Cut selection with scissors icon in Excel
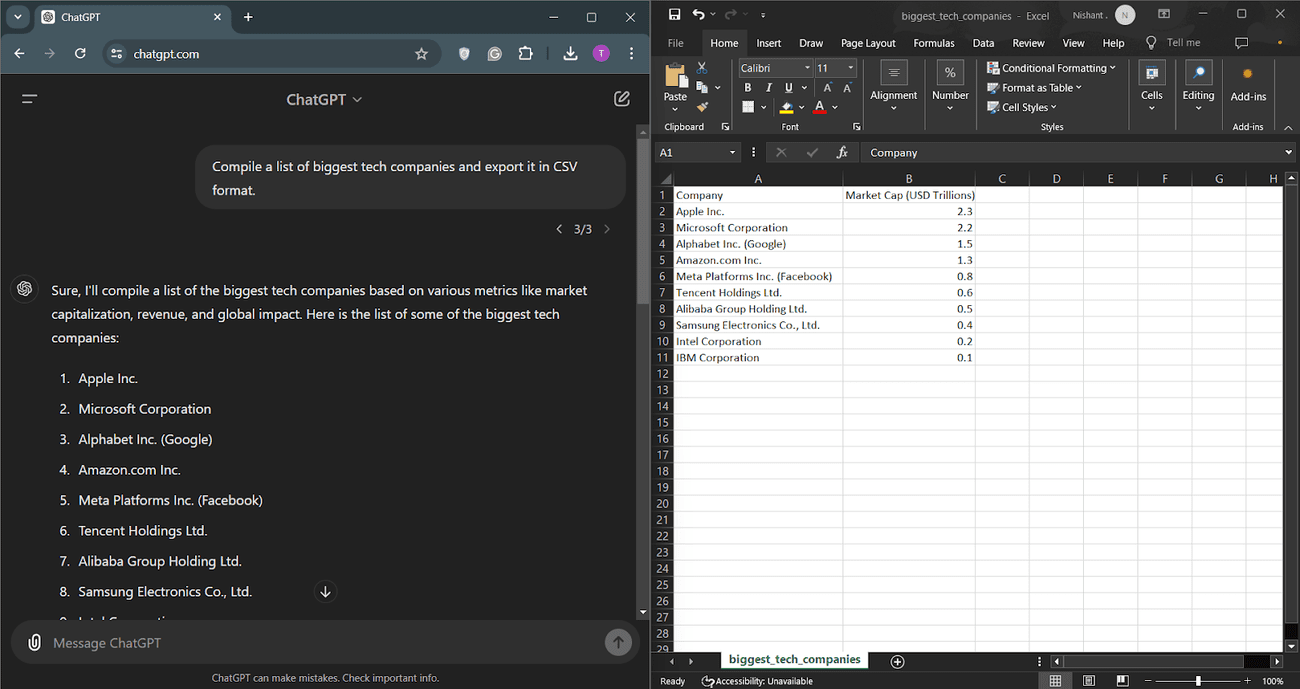The height and width of the screenshot is (689, 1300). tap(702, 68)
